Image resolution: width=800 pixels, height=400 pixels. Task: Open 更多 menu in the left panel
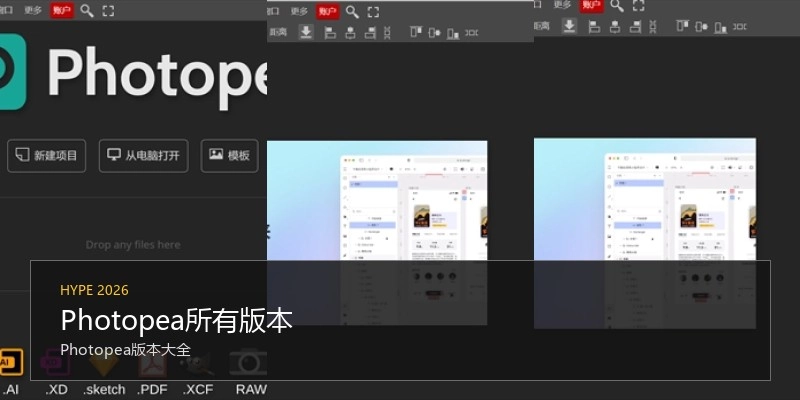[x=33, y=10]
